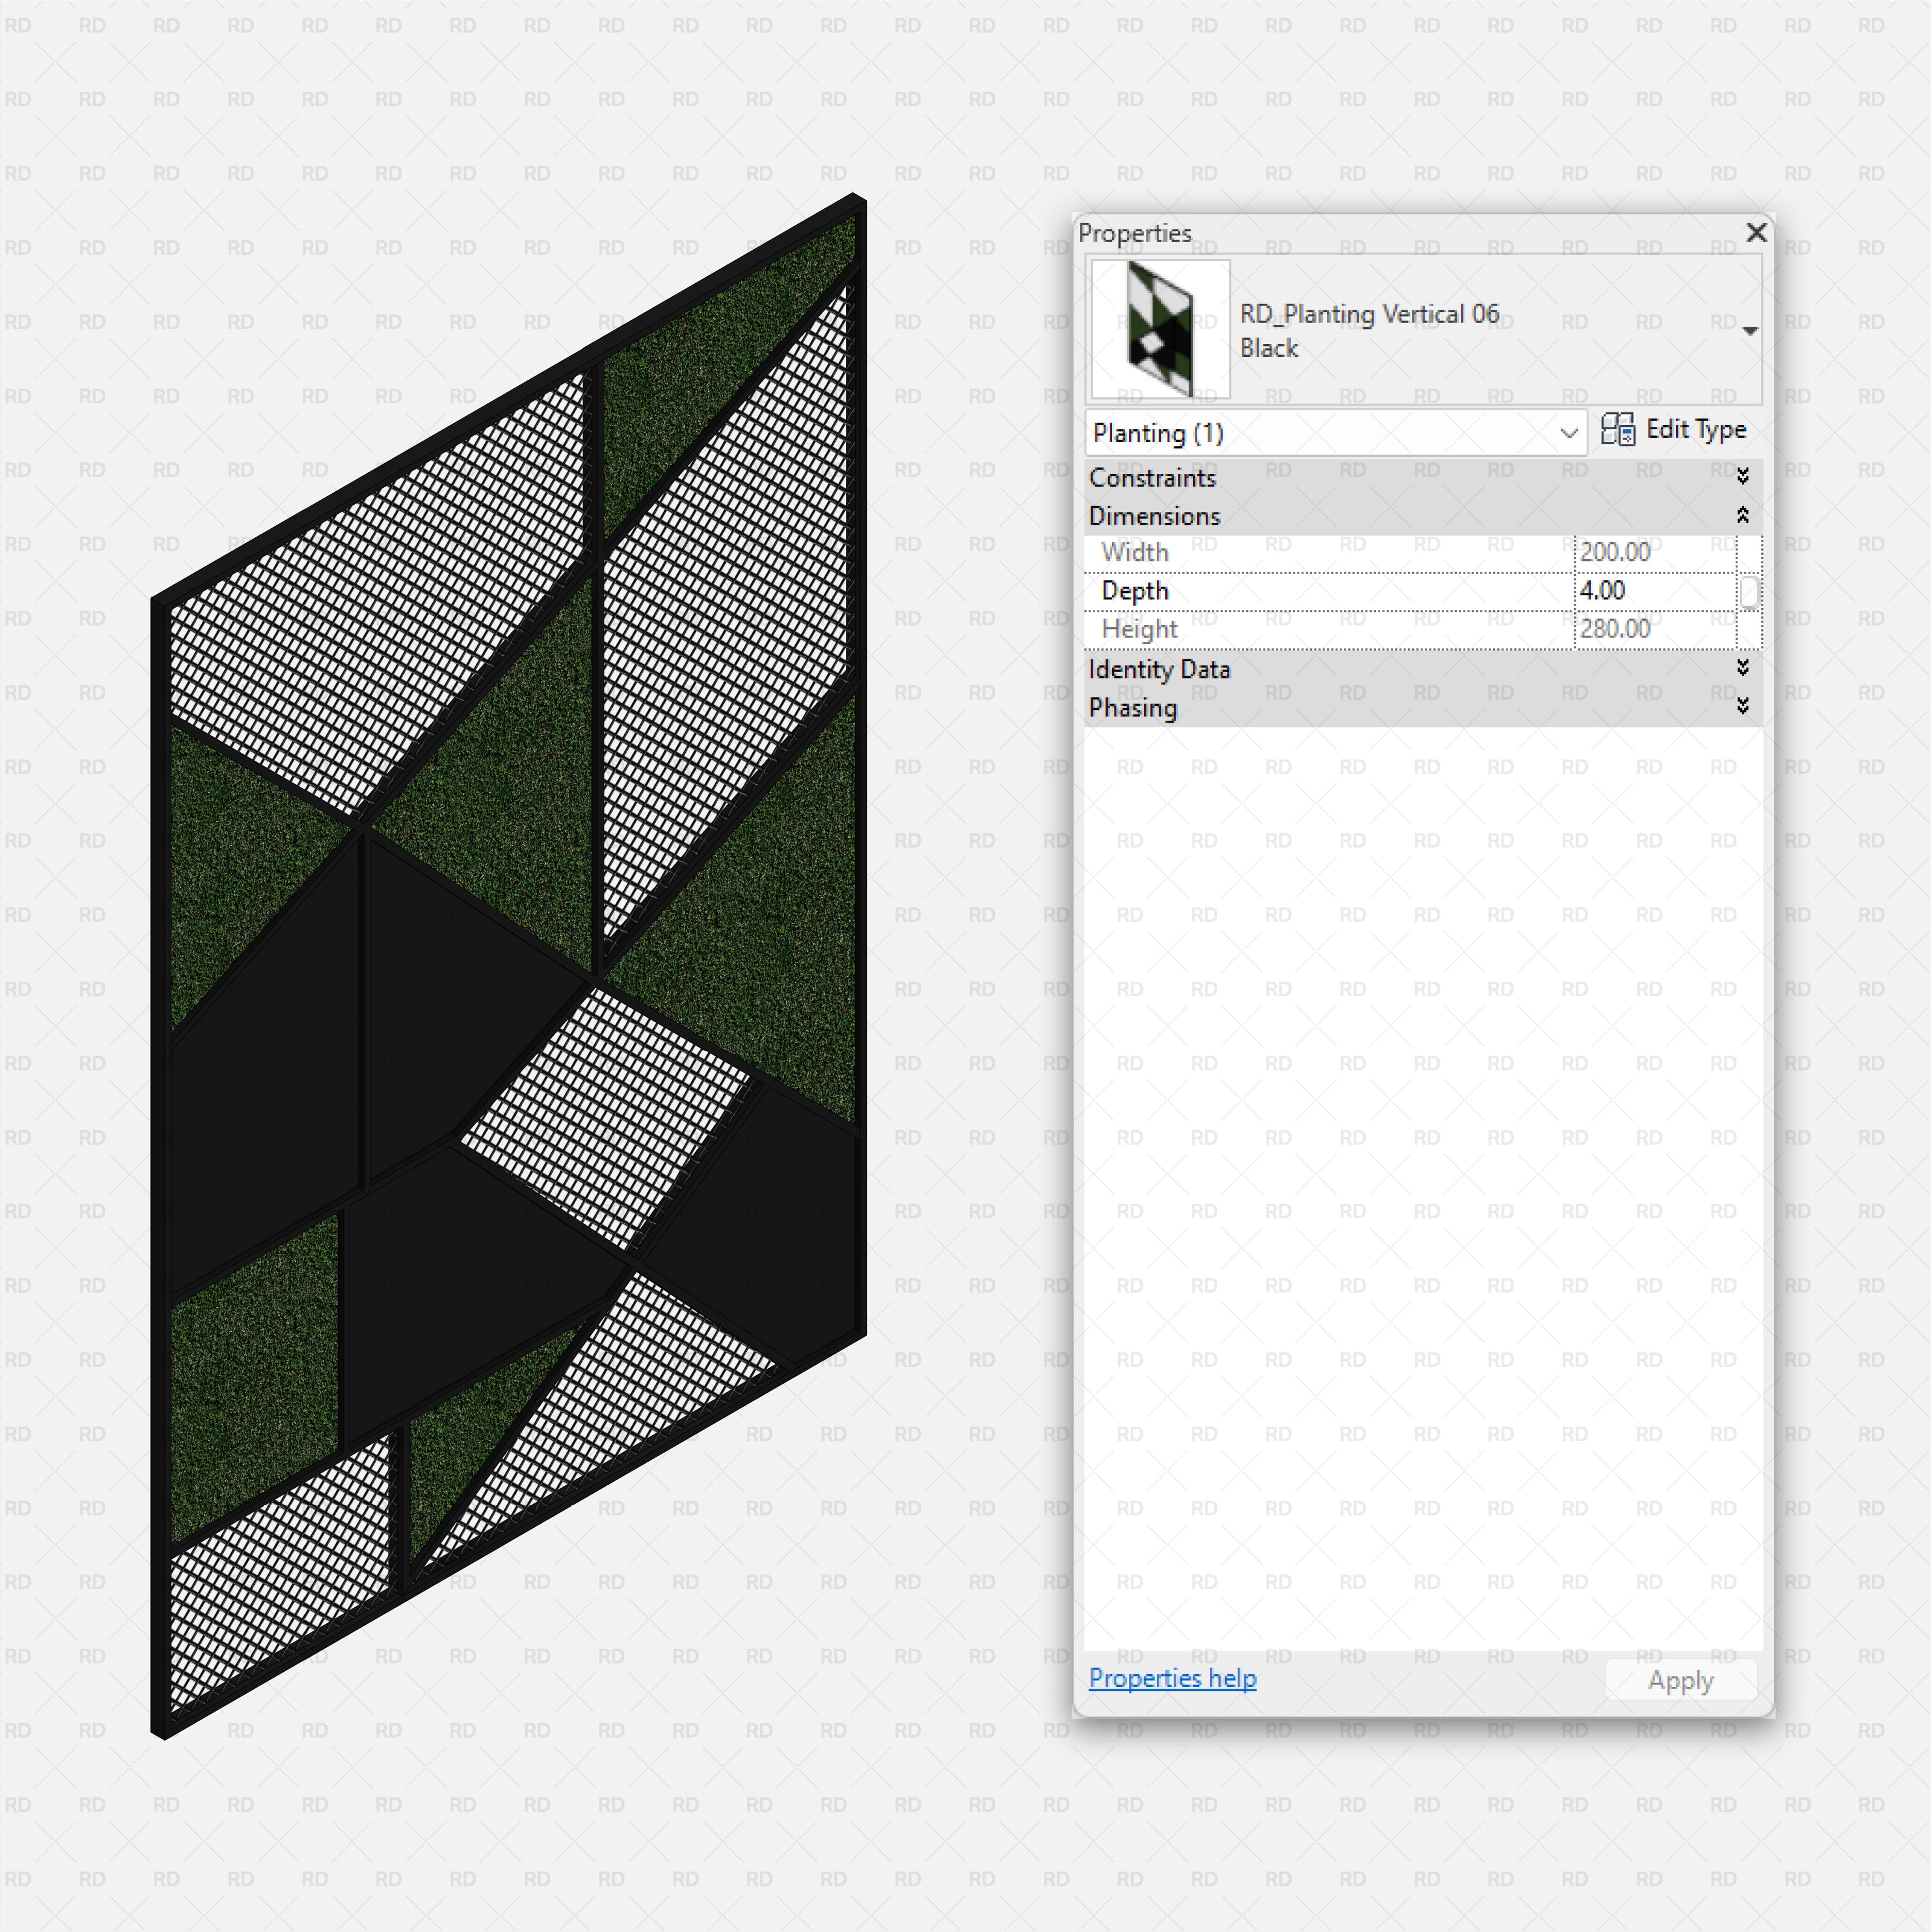Click the Dimensions group header label
The image size is (1932, 1932).
(1154, 516)
